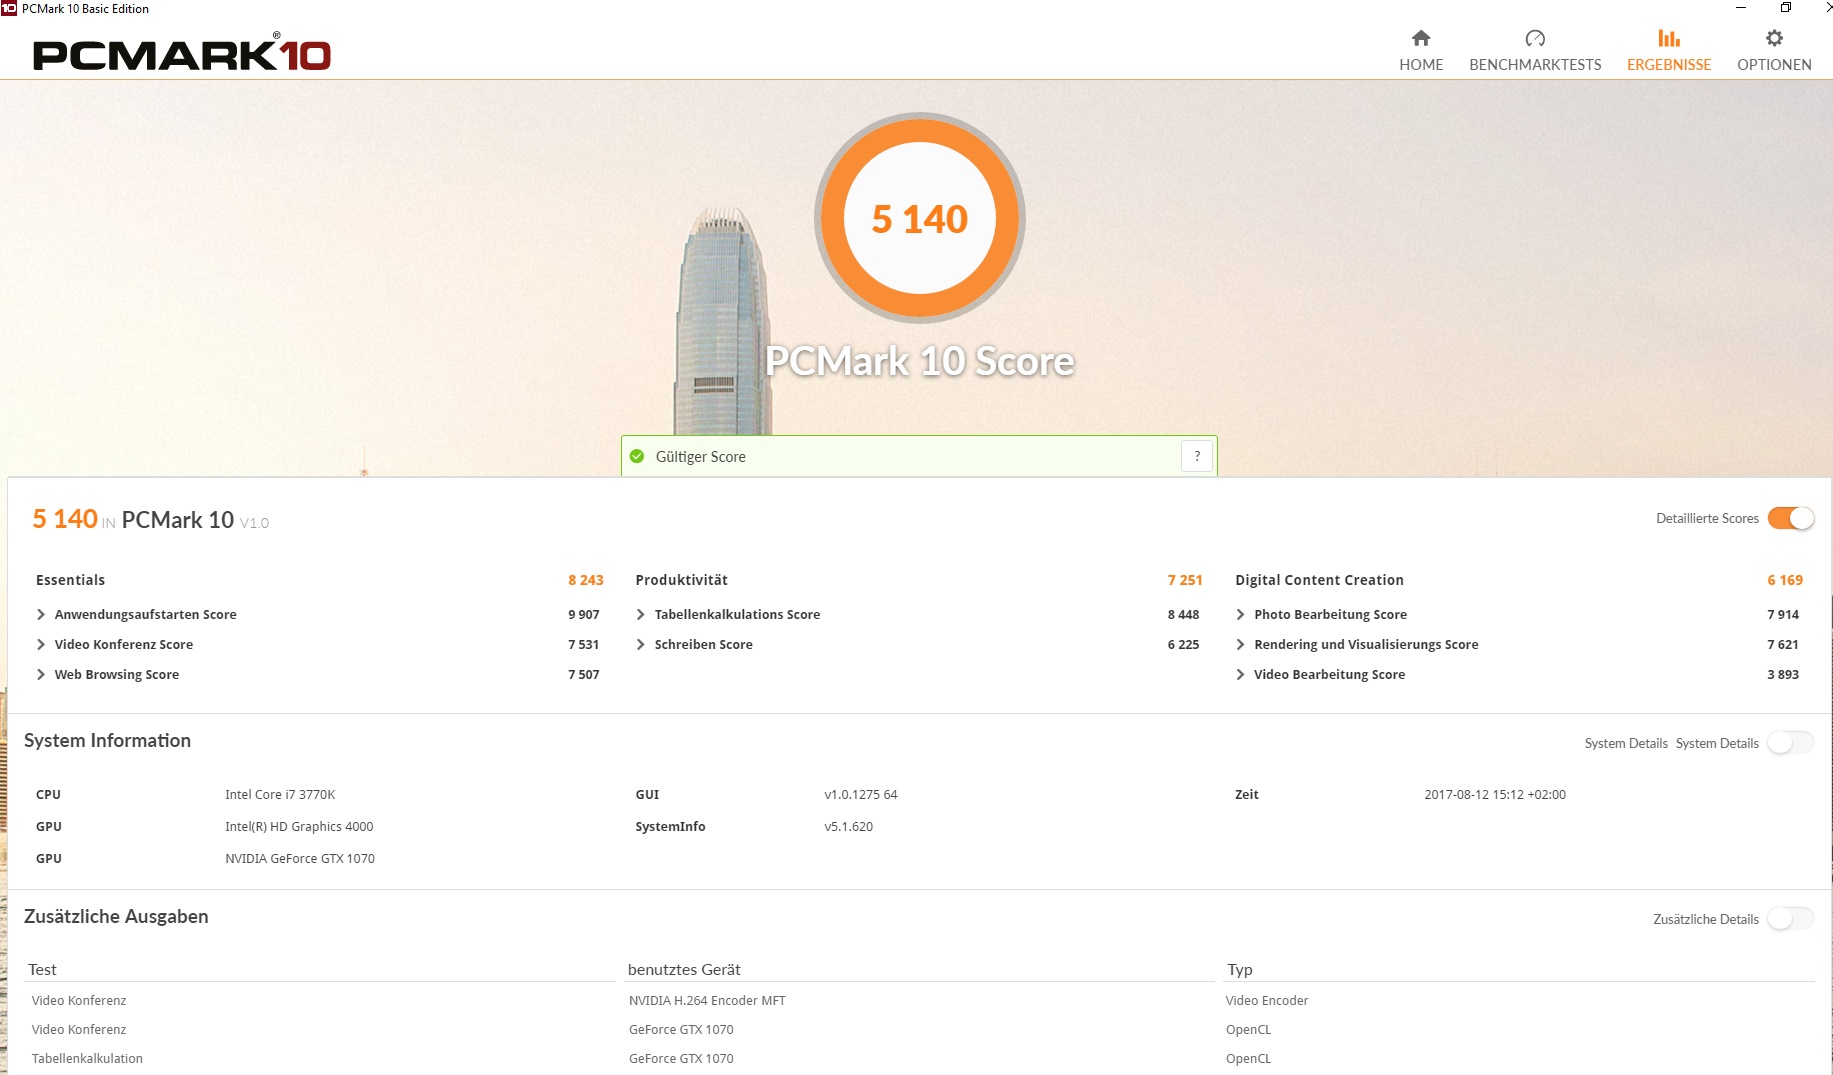Expand the Photo Bearbeitung Score row
Screen dimensions: 1833x1075
tap(1241, 614)
